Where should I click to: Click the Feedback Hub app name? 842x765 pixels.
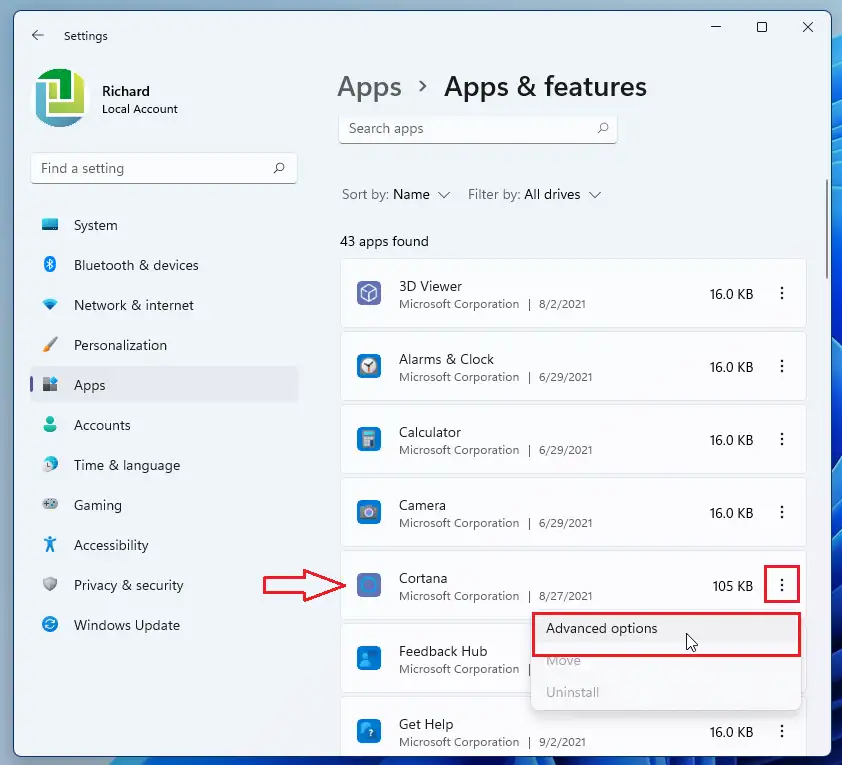pyautogui.click(x=443, y=651)
